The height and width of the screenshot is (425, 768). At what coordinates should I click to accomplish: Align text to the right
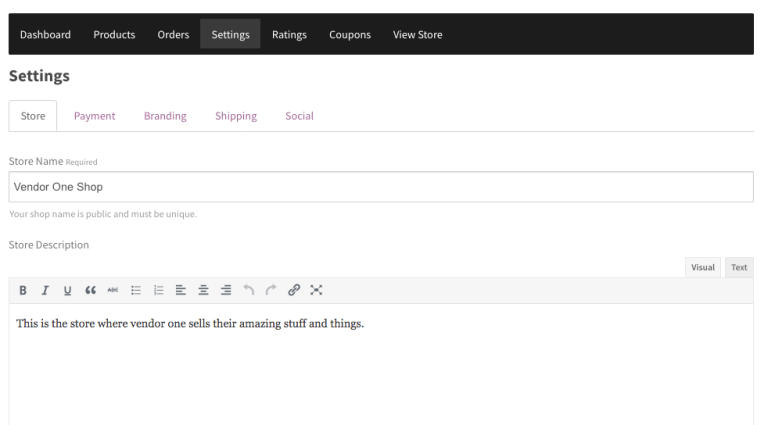click(226, 291)
